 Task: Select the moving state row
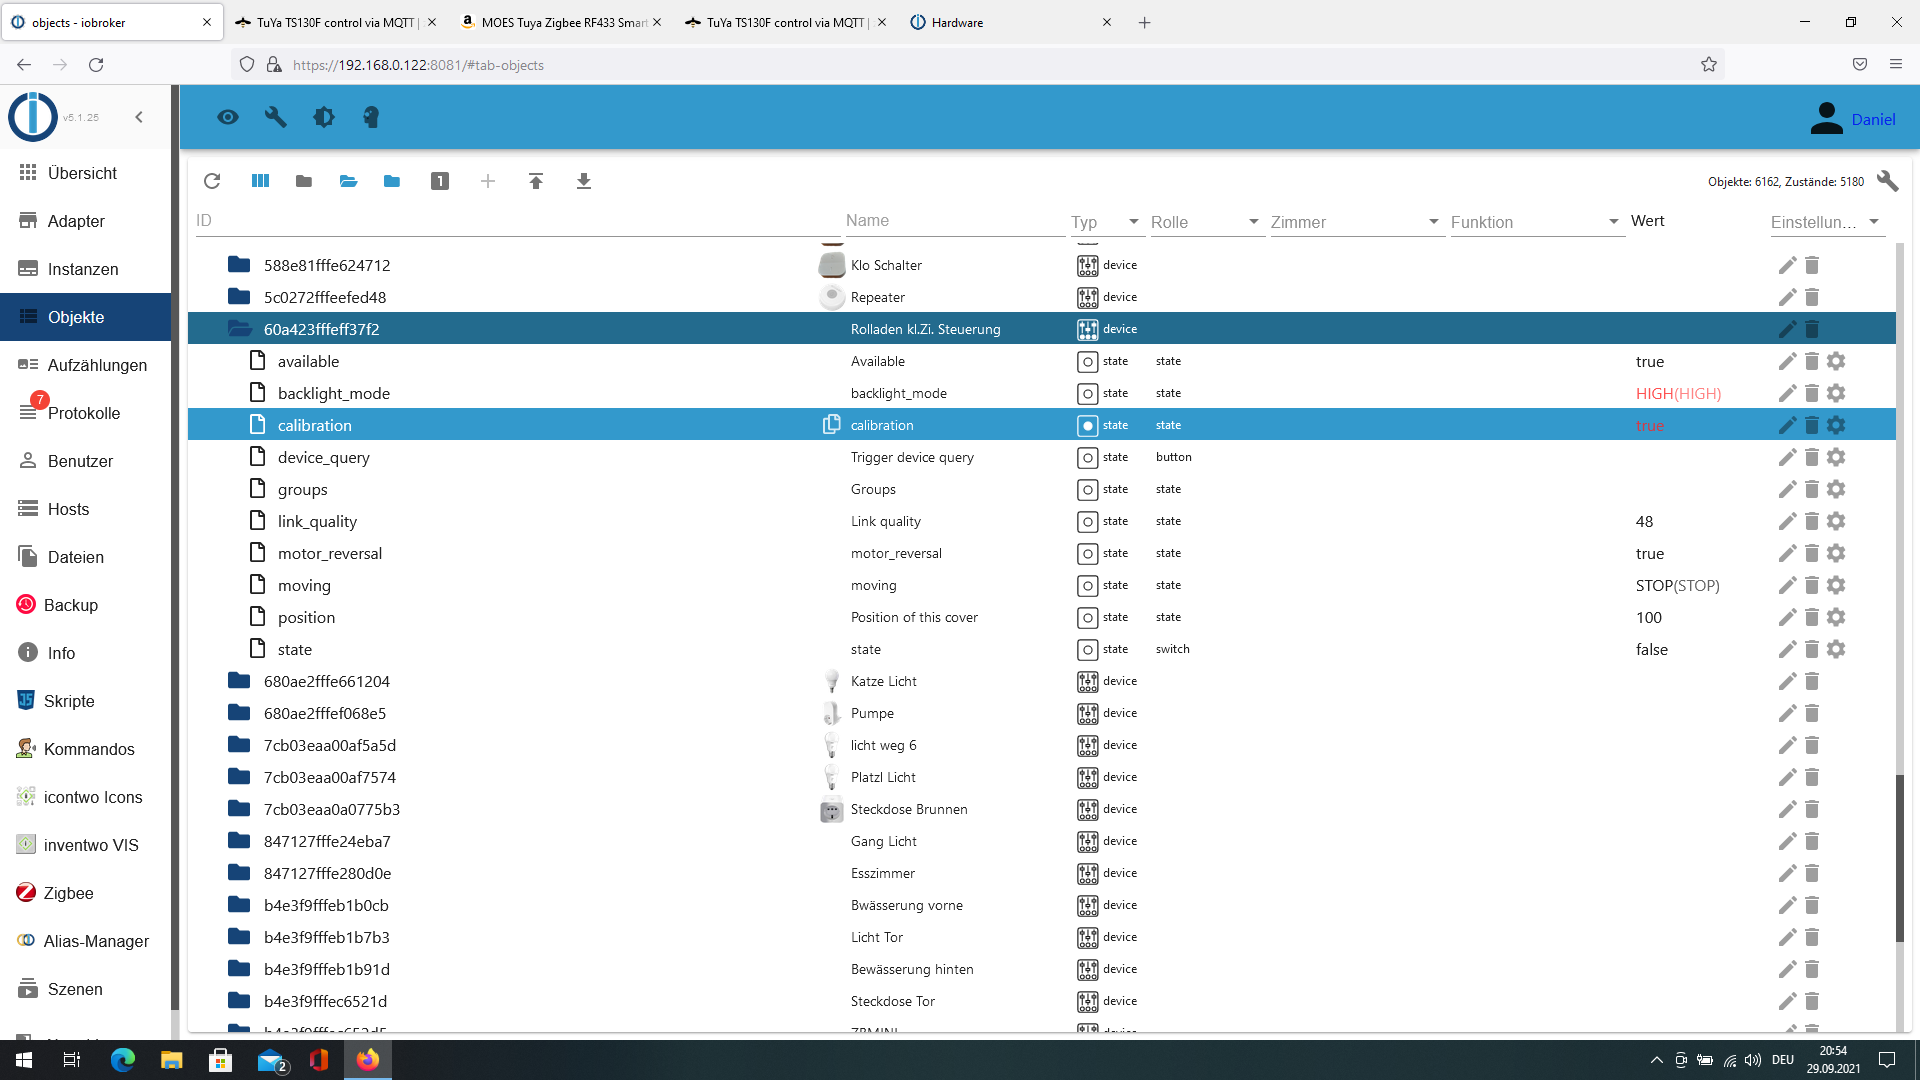coord(1042,585)
